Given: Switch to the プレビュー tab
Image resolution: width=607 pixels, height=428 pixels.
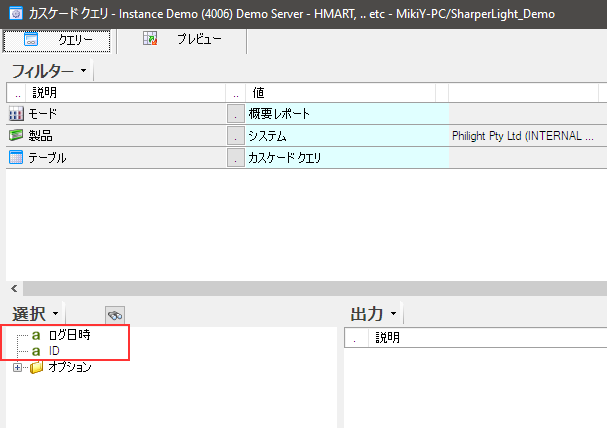Looking at the screenshot, I should coord(182,39).
